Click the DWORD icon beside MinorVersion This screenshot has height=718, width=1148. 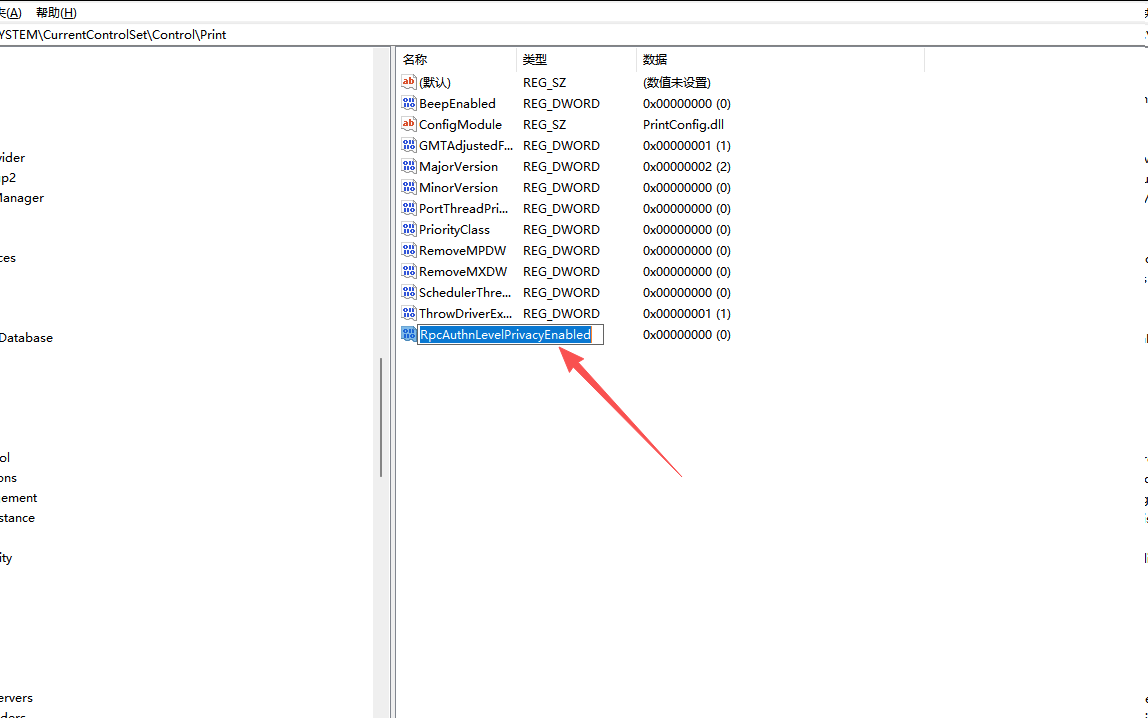[x=408, y=187]
